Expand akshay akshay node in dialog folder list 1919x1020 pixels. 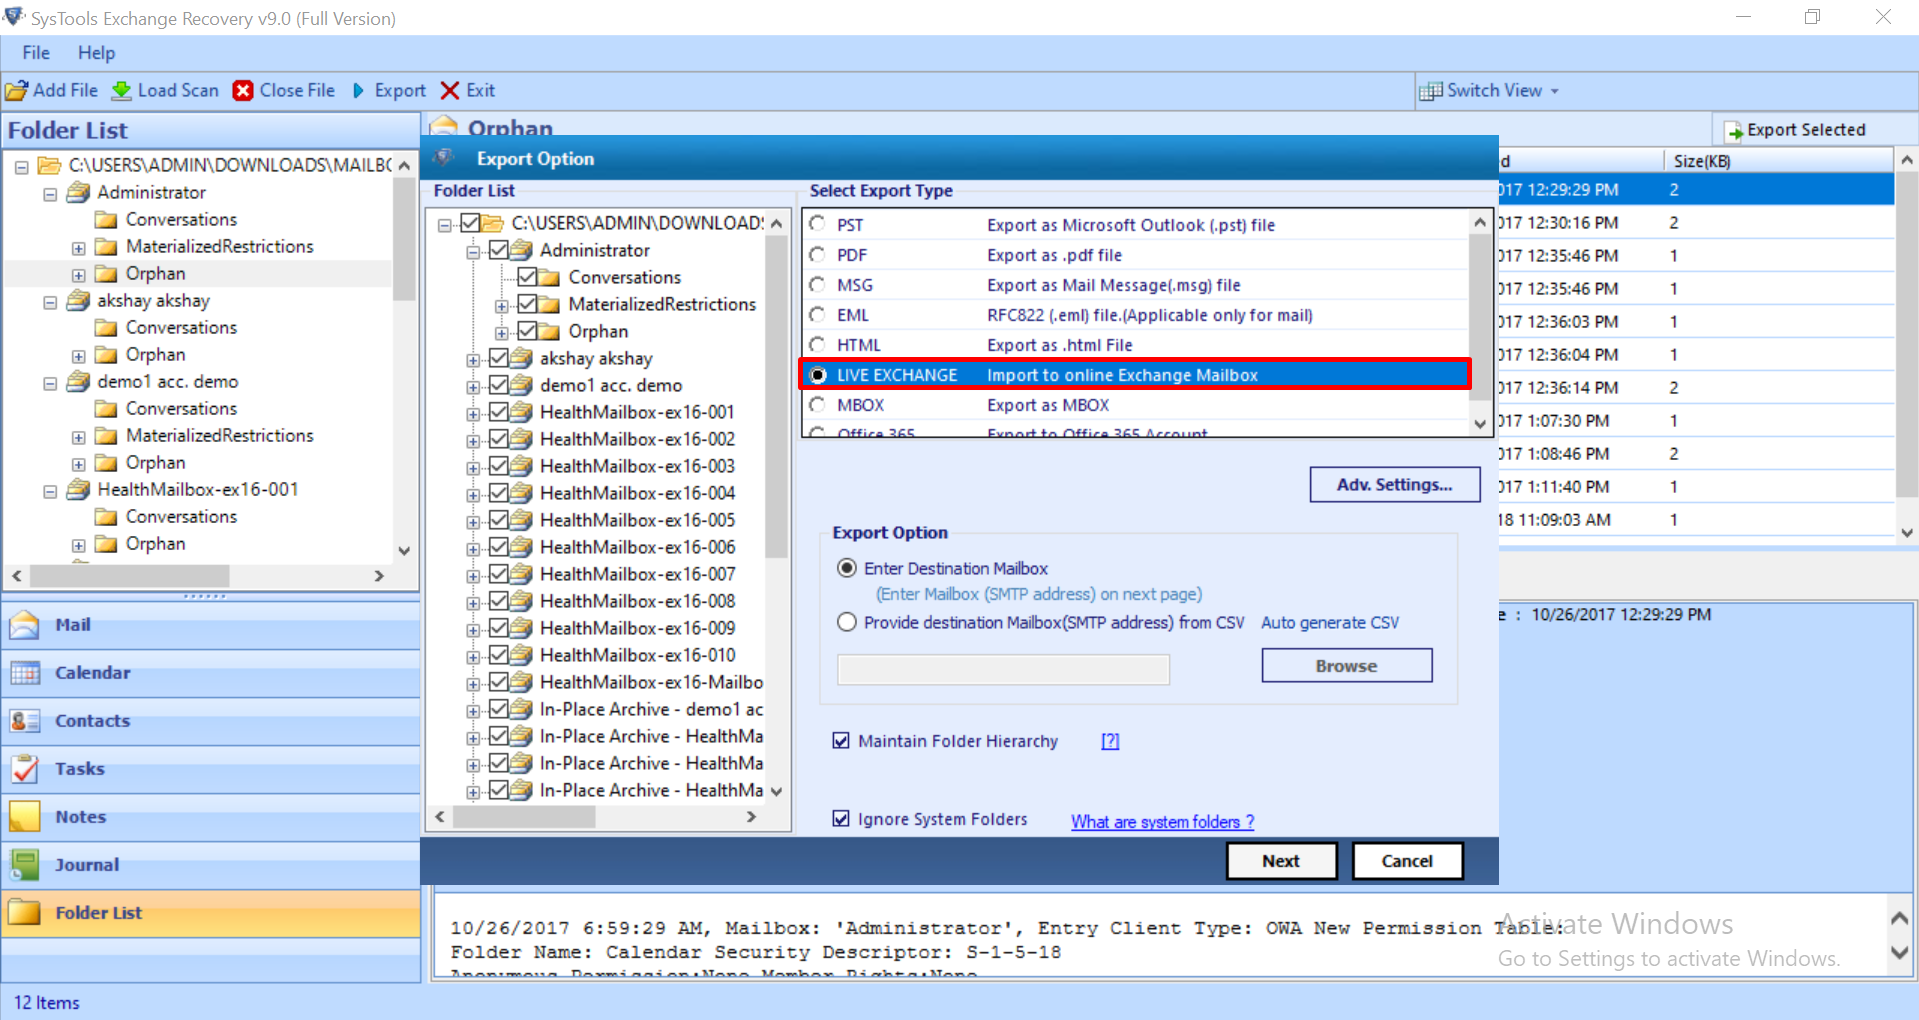pyautogui.click(x=473, y=360)
